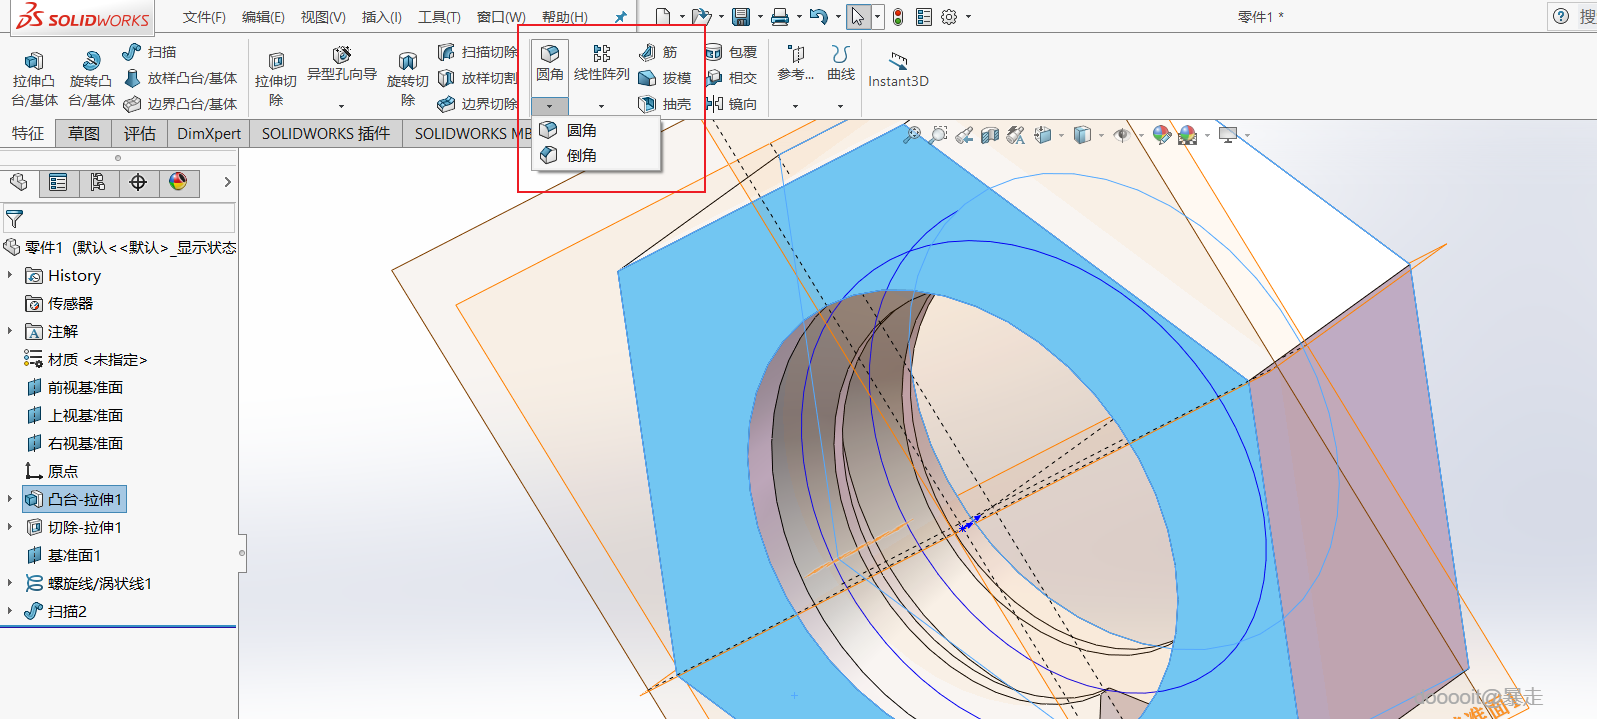1597x719 pixels.
Task: Choose 倒角 (Chamfer) from the dropdown list
Action: point(581,155)
